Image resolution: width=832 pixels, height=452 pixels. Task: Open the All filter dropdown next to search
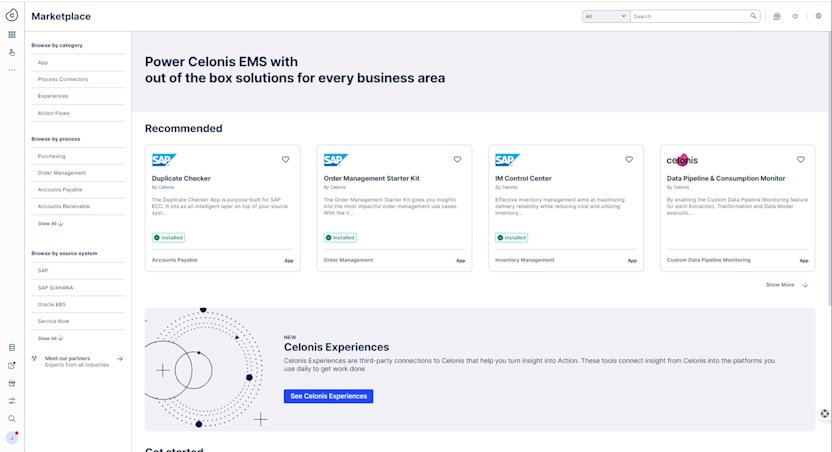pyautogui.click(x=606, y=16)
